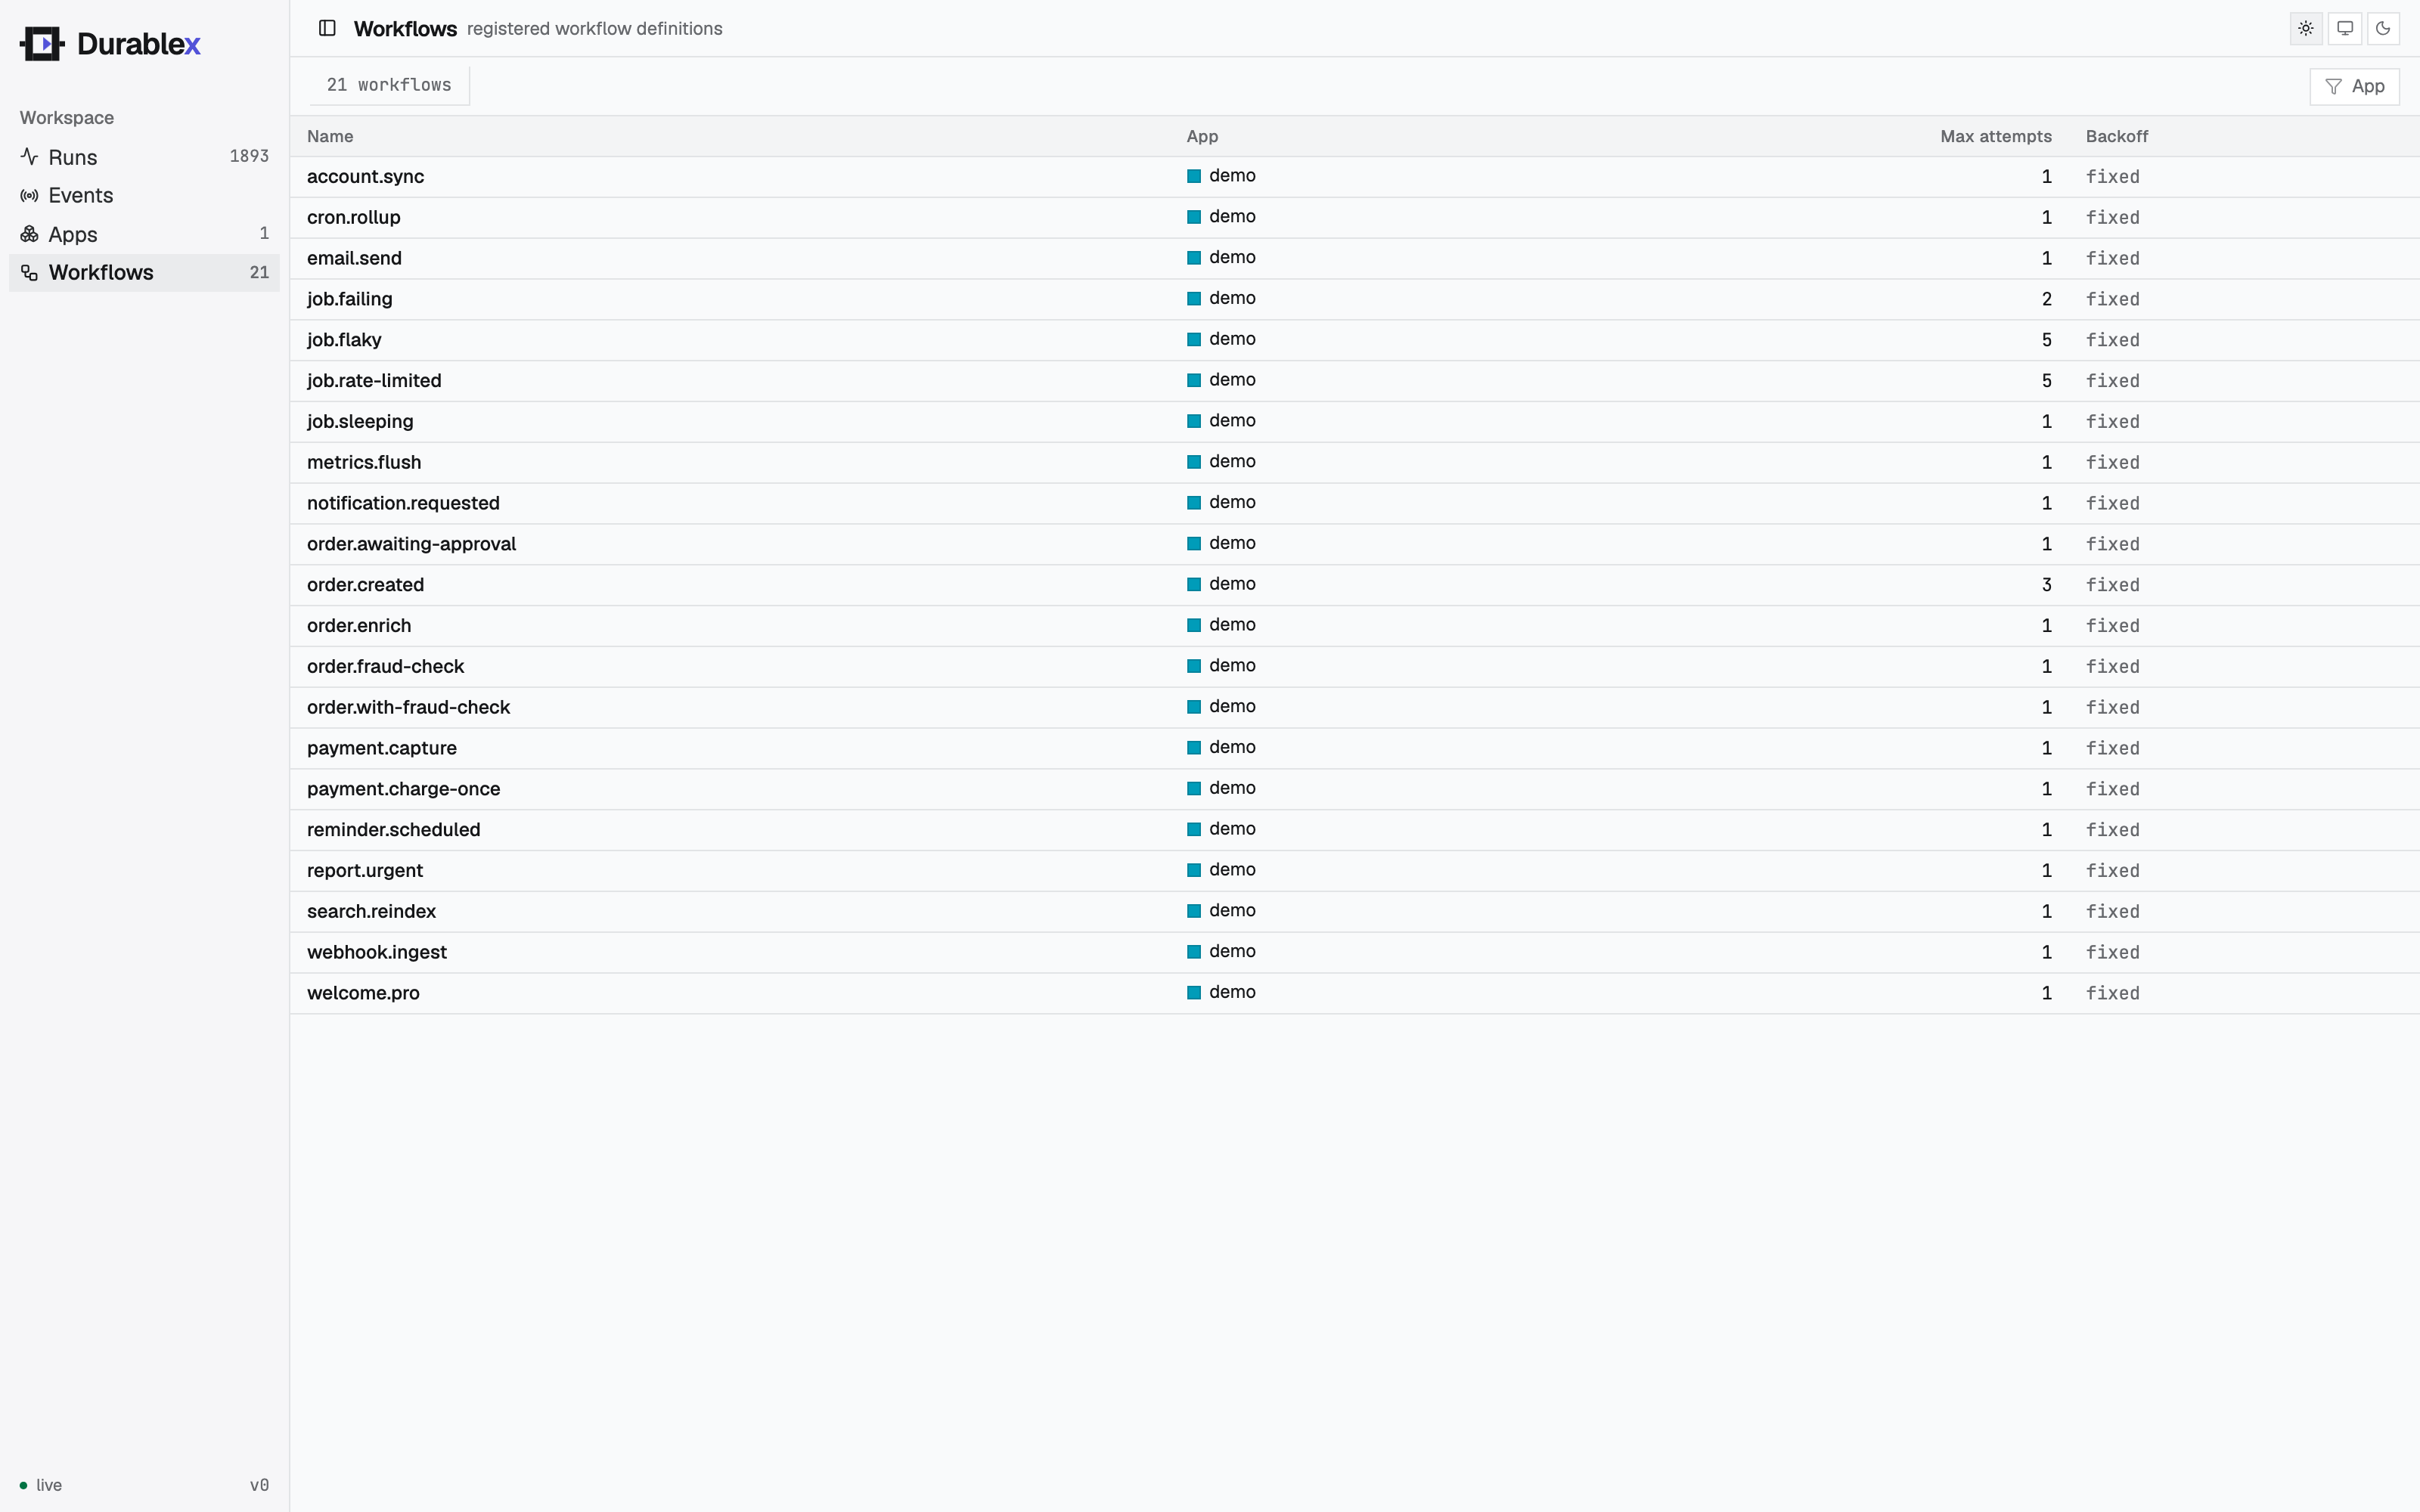Click max attempts 2 for job.failing

(x=2046, y=300)
